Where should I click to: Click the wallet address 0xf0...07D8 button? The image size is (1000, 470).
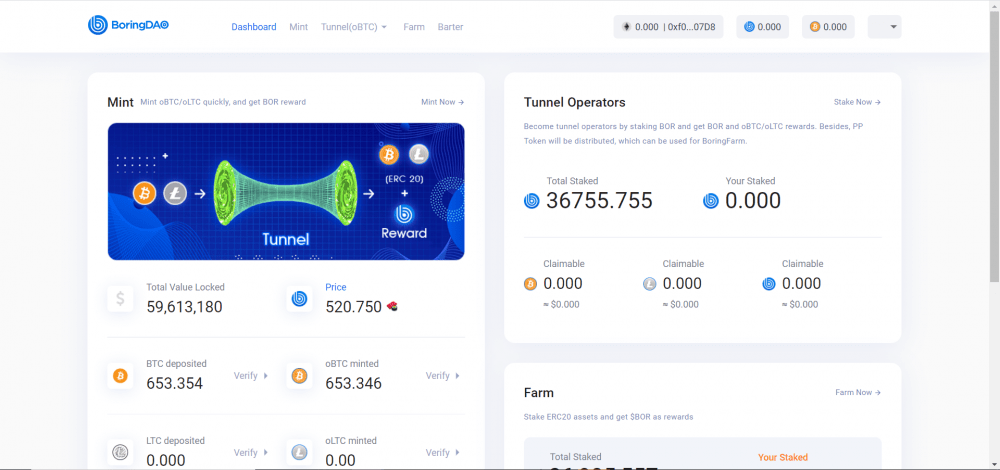tap(668, 27)
